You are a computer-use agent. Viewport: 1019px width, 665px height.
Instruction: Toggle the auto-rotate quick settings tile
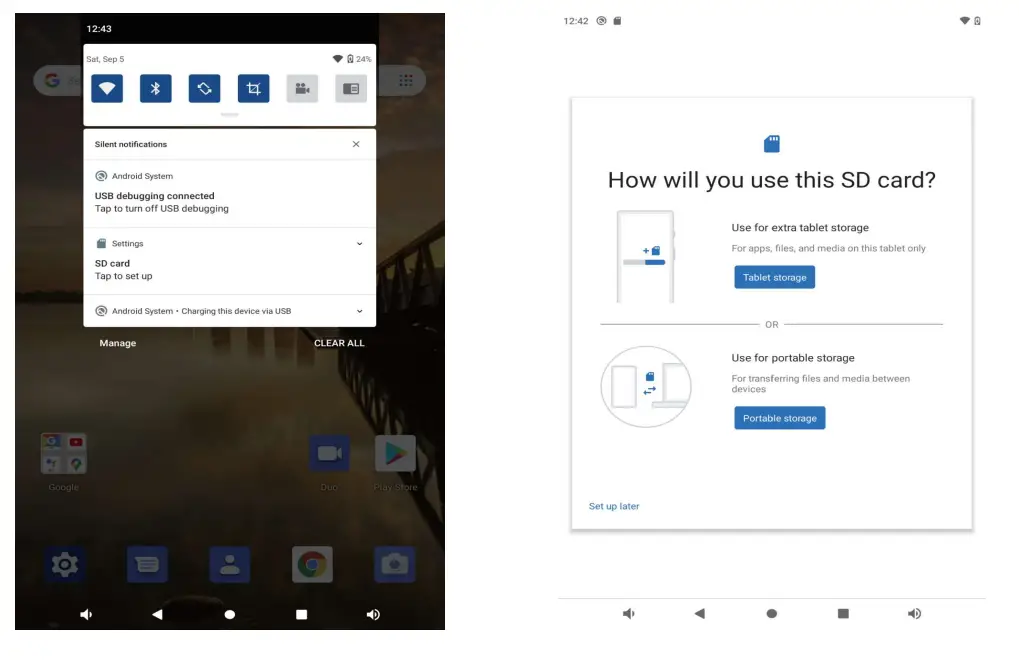205,88
